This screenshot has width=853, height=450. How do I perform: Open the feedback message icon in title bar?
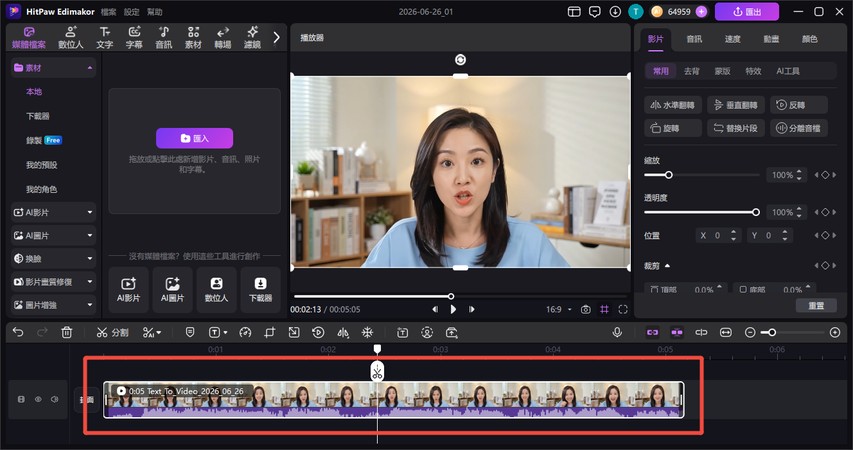tap(595, 11)
